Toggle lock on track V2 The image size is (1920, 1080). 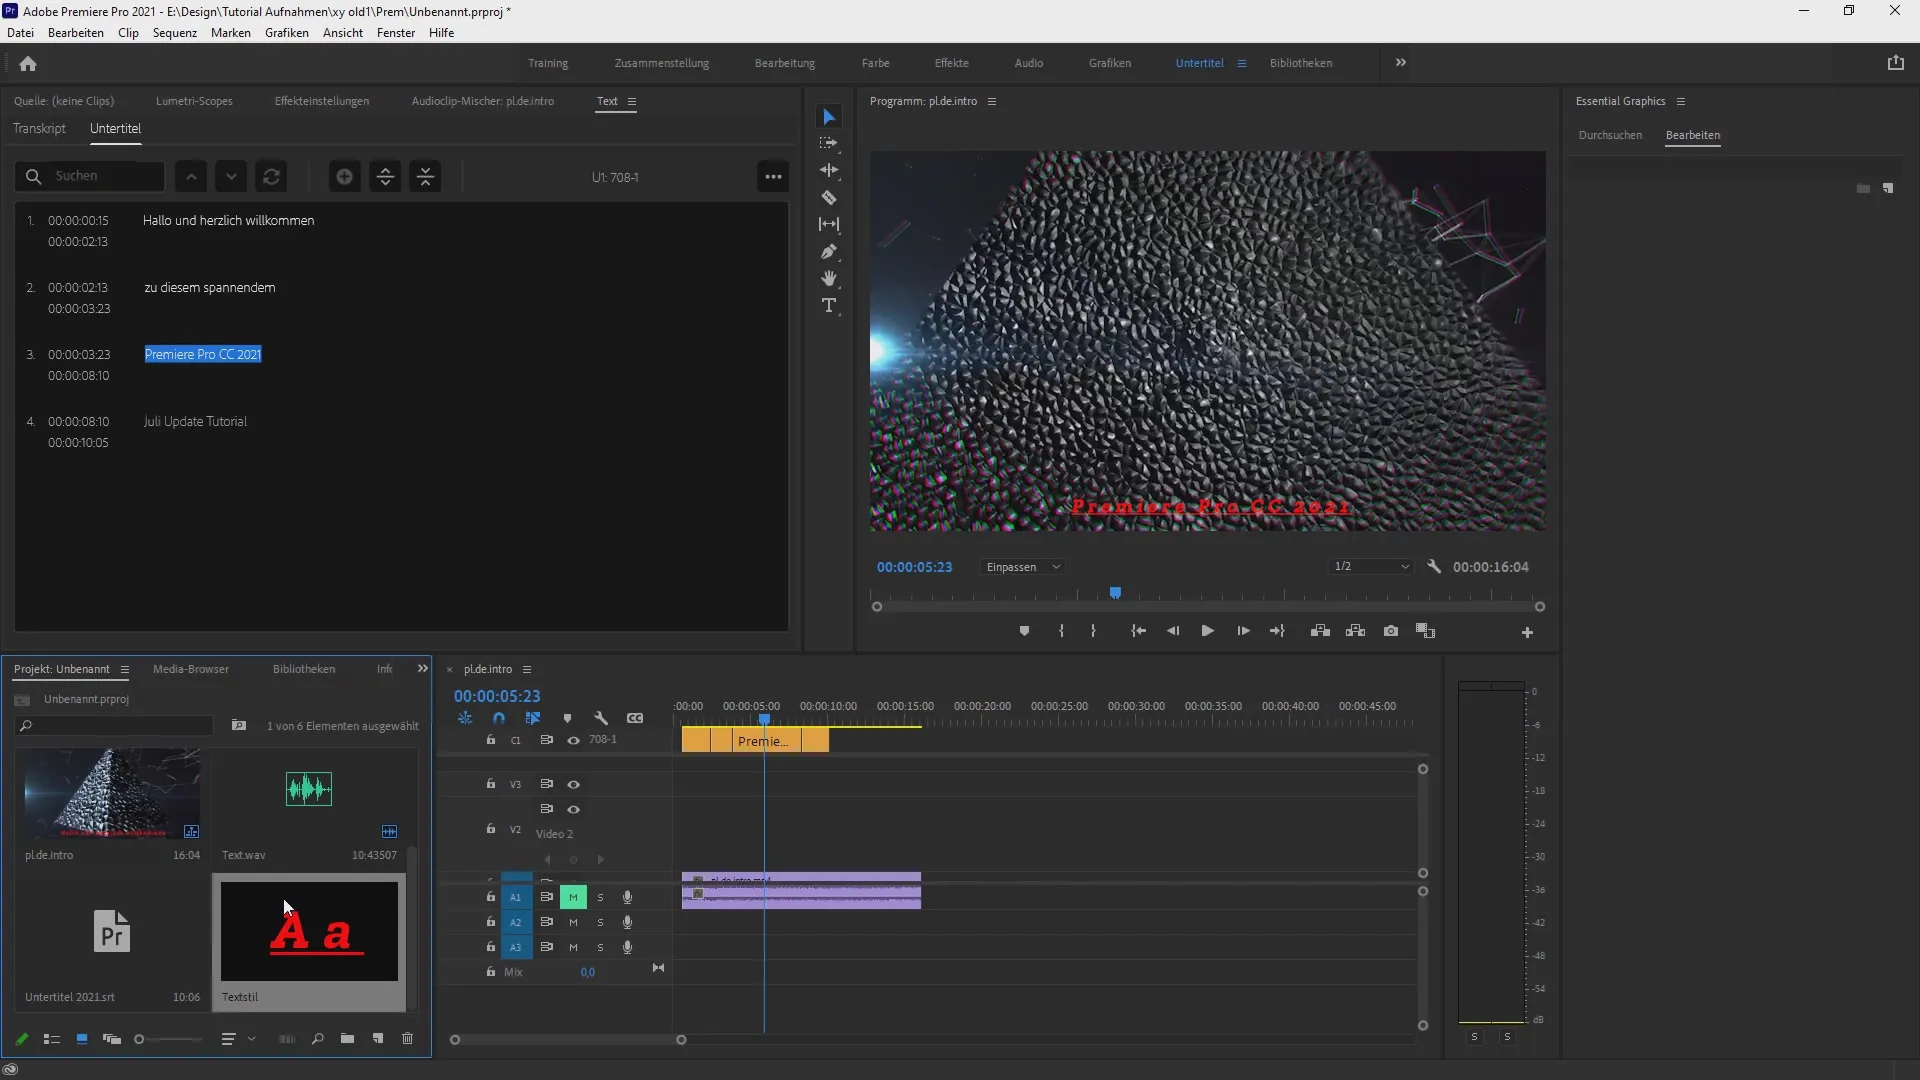(490, 828)
